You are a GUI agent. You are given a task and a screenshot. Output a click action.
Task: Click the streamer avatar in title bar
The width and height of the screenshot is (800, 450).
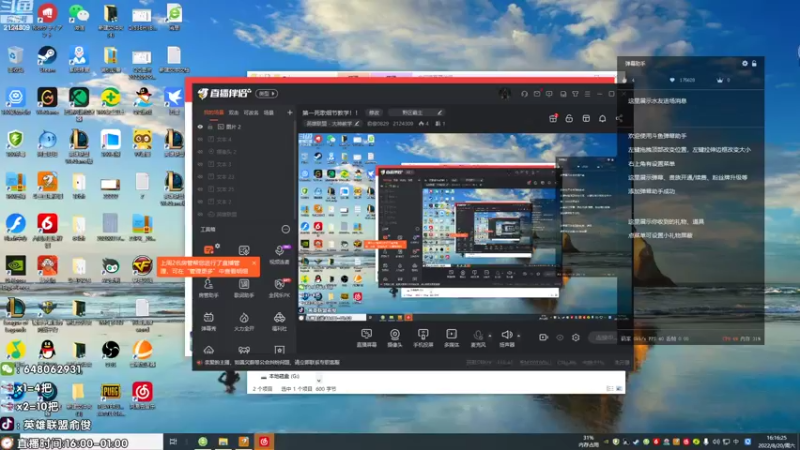coord(505,94)
